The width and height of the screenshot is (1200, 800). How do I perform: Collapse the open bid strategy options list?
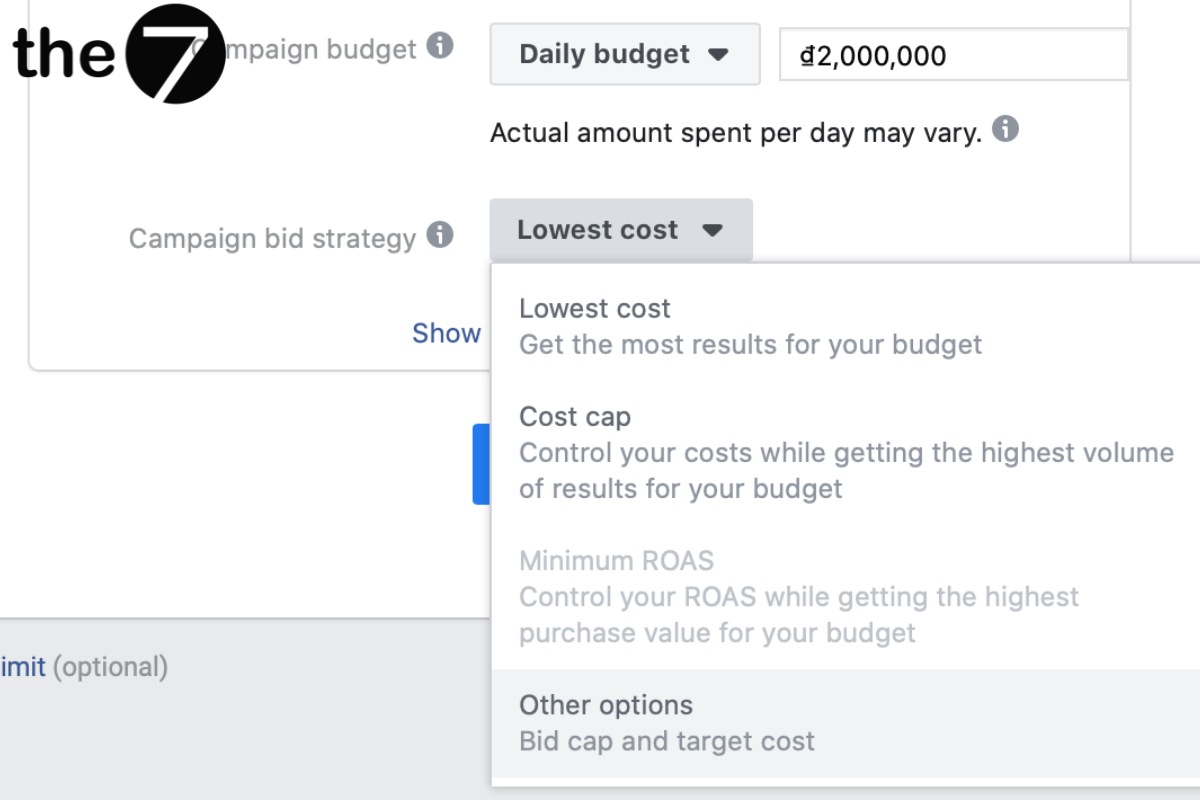point(621,229)
